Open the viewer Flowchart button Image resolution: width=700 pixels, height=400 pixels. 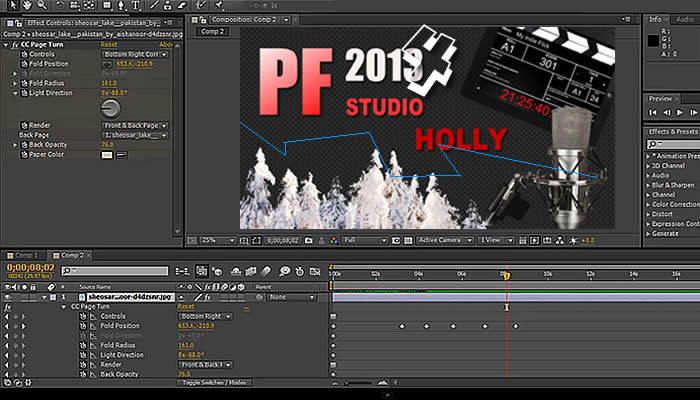(560, 241)
